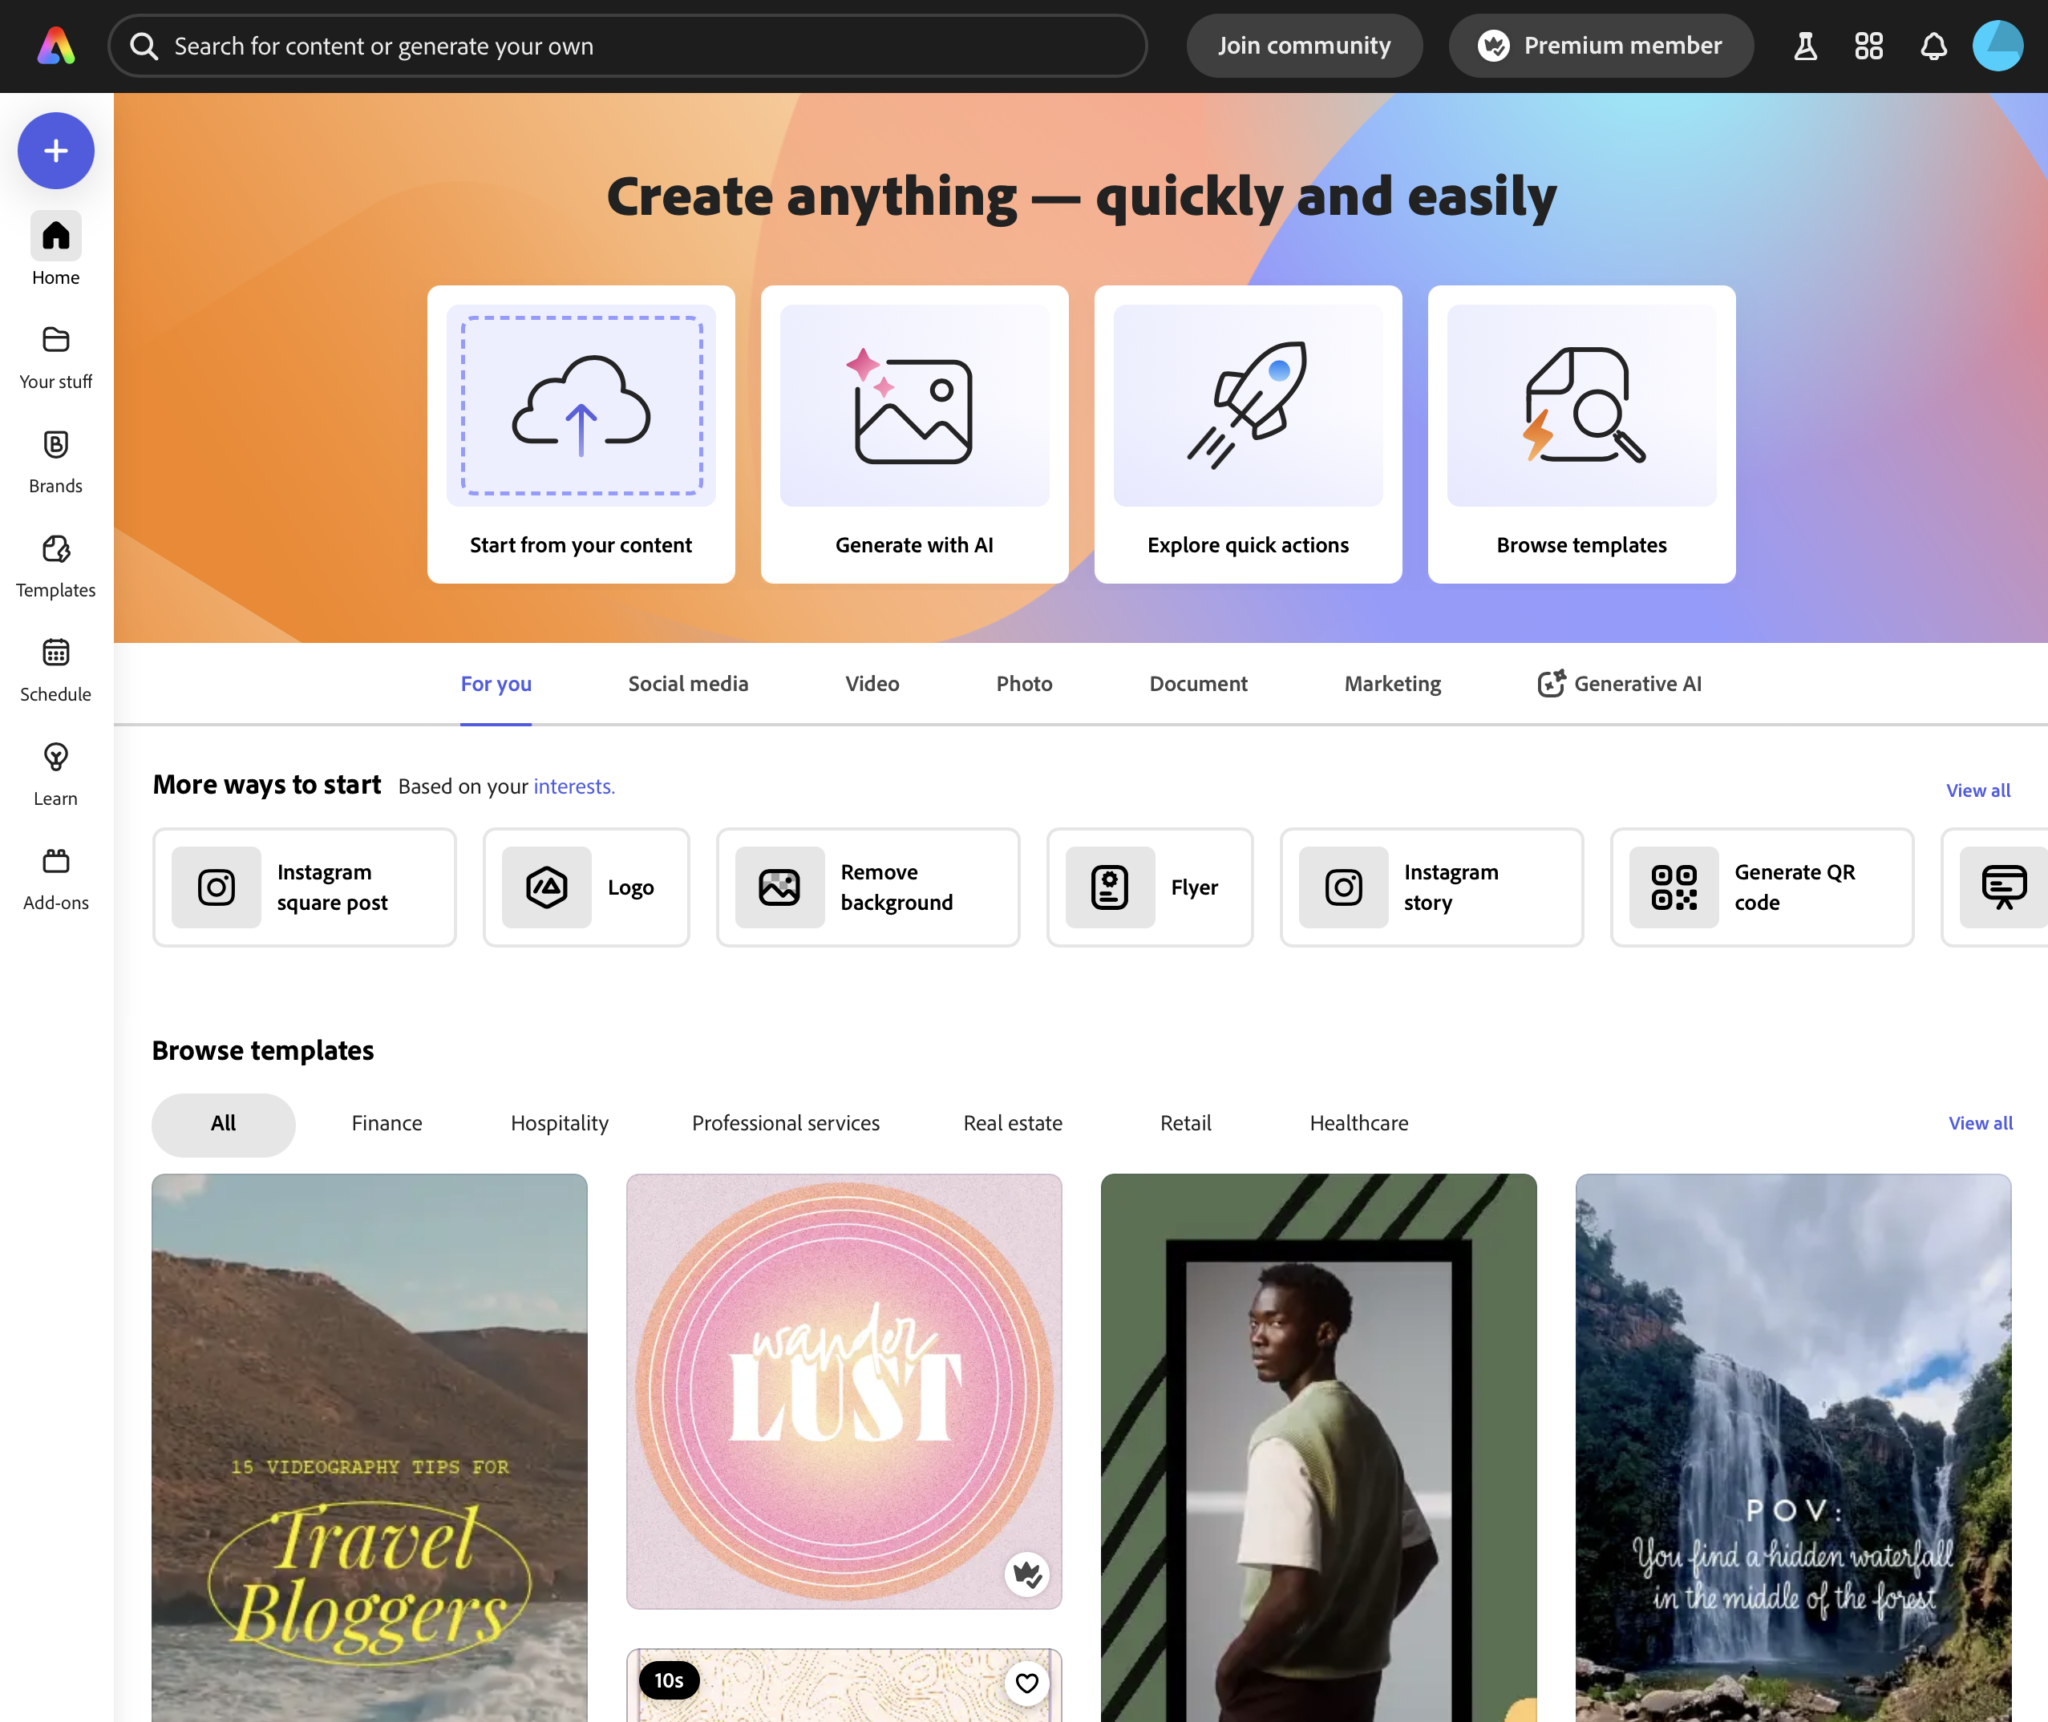Open notifications bell
Image resolution: width=2048 pixels, height=1722 pixels.
1933,46
